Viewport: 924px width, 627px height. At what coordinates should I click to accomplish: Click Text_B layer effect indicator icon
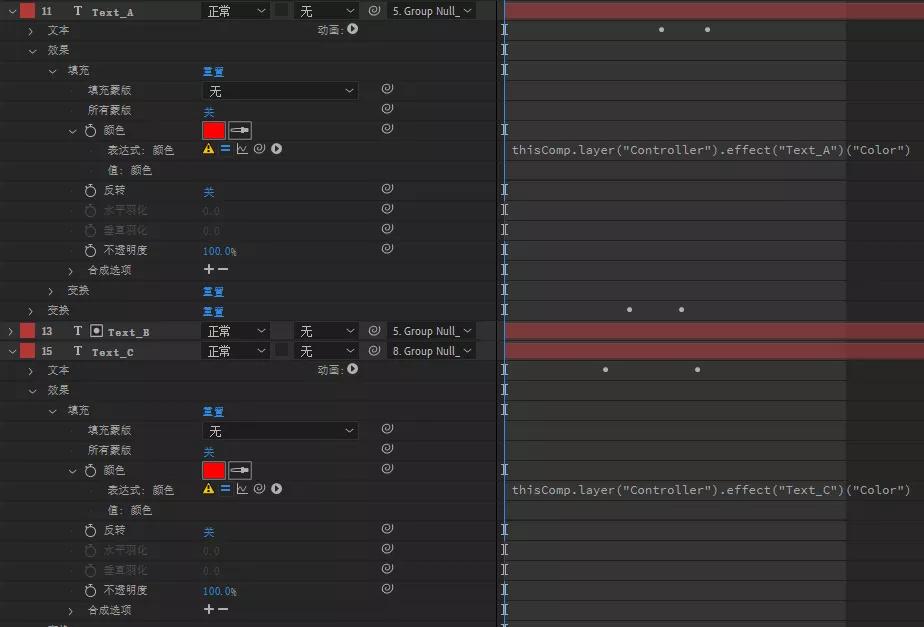pyautogui.click(x=96, y=331)
